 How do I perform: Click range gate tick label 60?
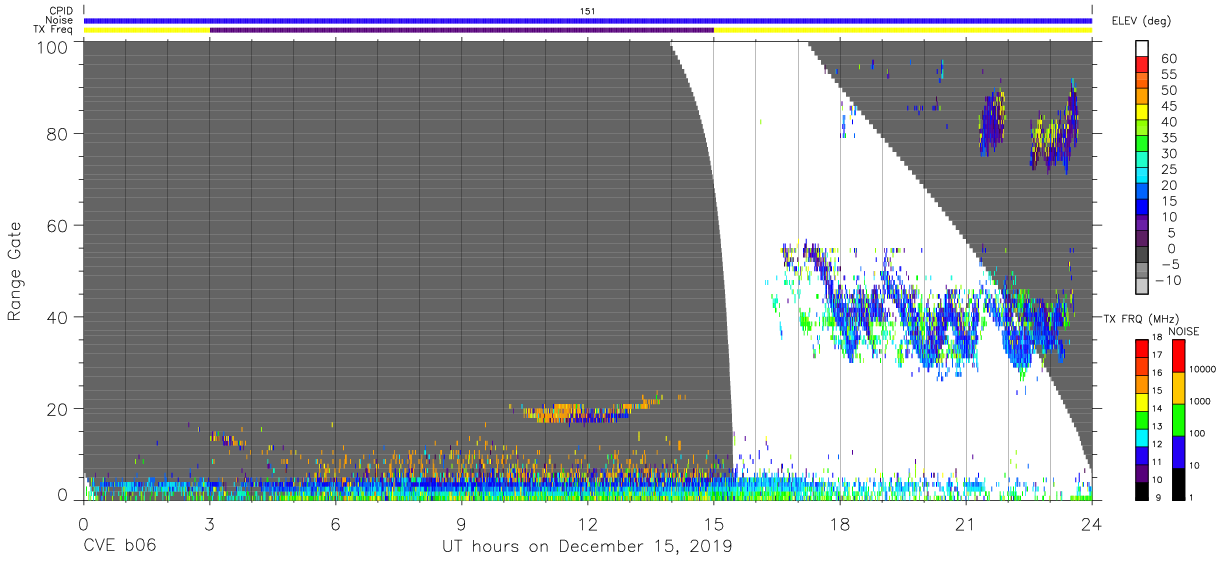coord(59,226)
